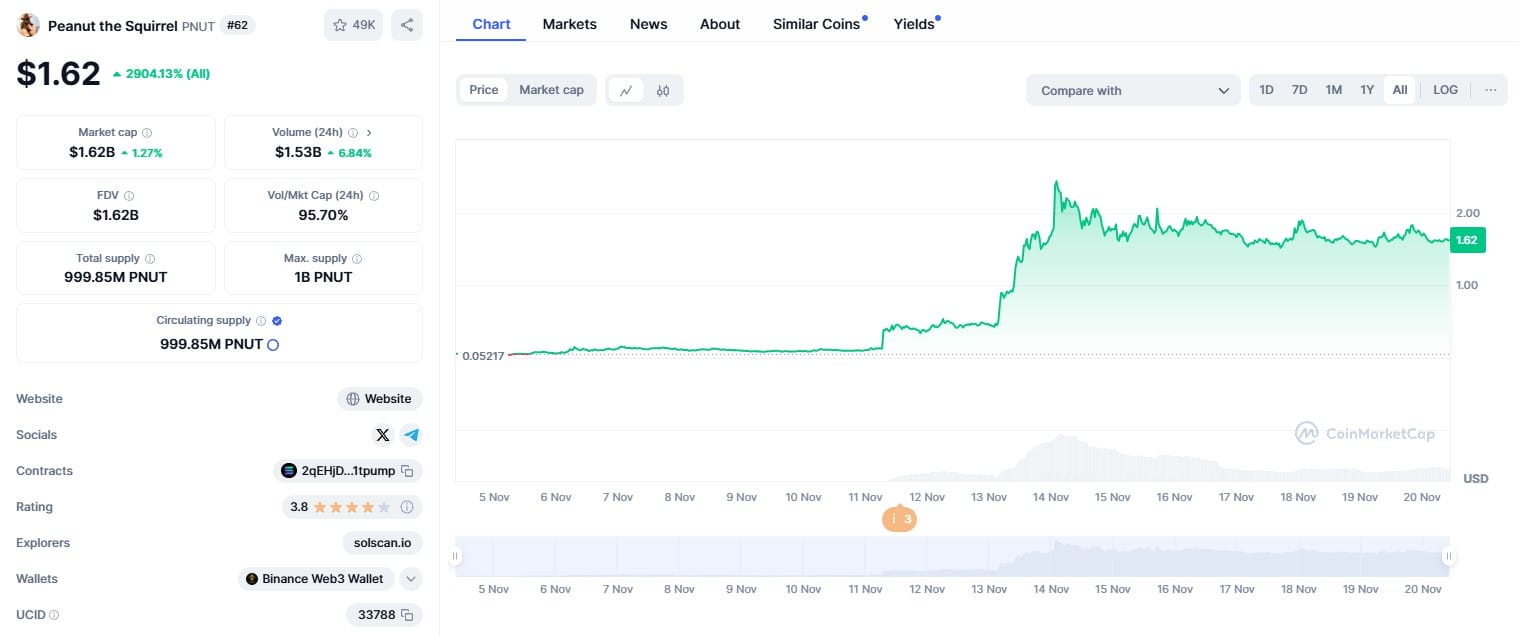Select the candlestick chart icon
The image size is (1519, 636).
pos(663,90)
